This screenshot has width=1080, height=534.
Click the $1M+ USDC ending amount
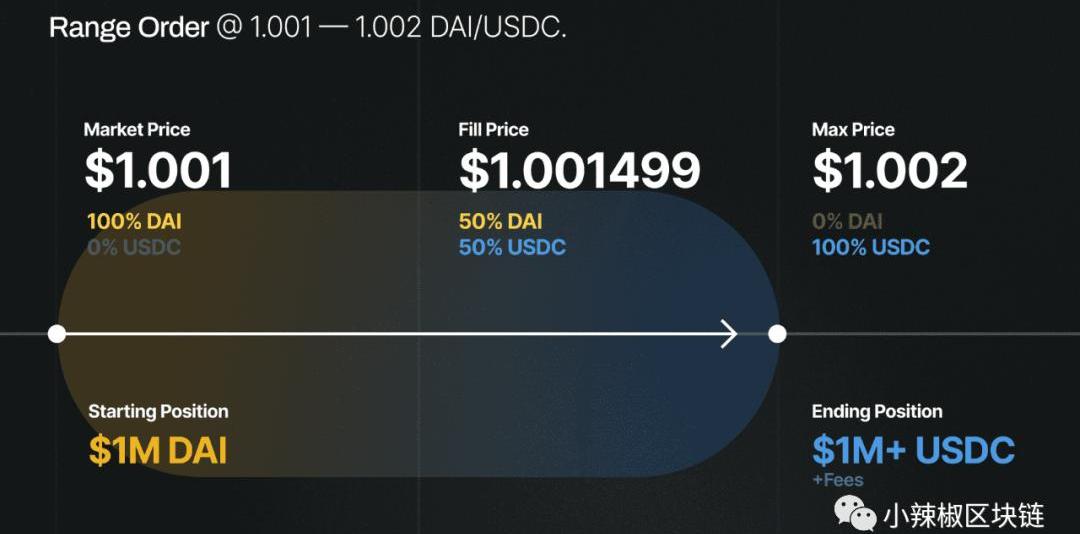[x=913, y=451]
